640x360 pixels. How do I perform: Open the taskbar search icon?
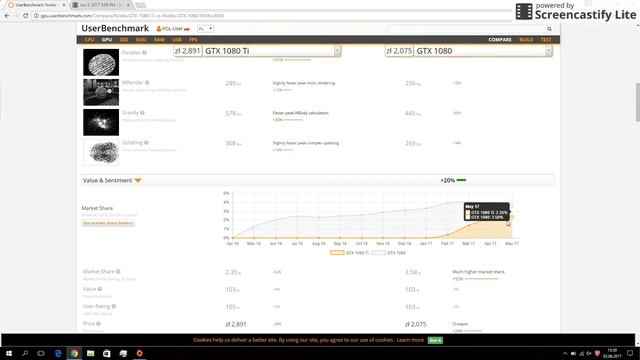point(25,353)
